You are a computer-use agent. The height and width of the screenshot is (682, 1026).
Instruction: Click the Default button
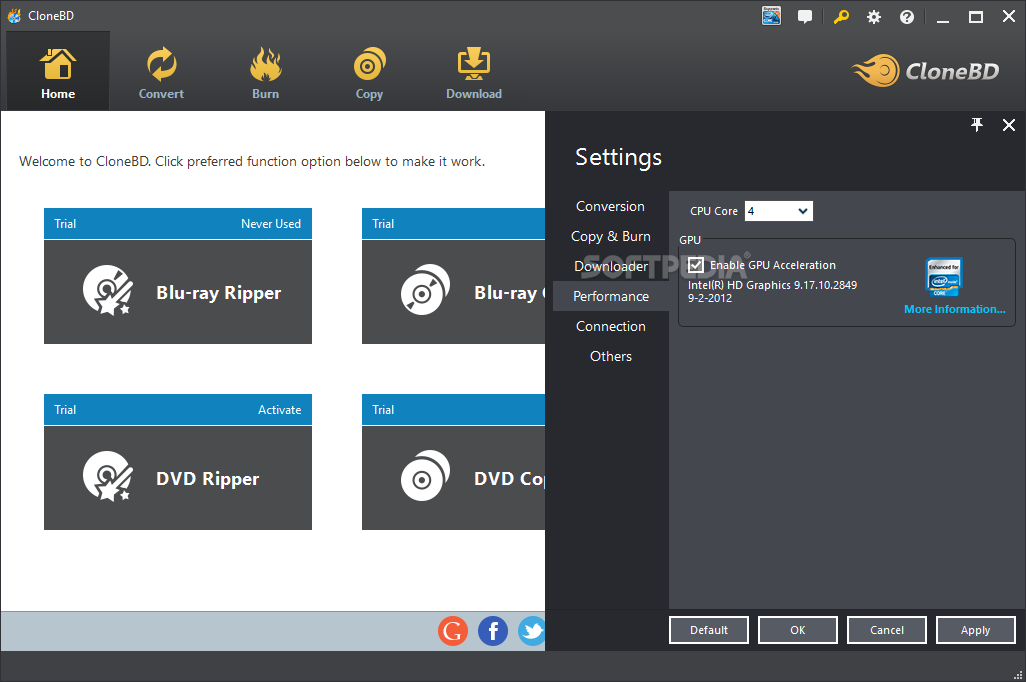(x=709, y=630)
